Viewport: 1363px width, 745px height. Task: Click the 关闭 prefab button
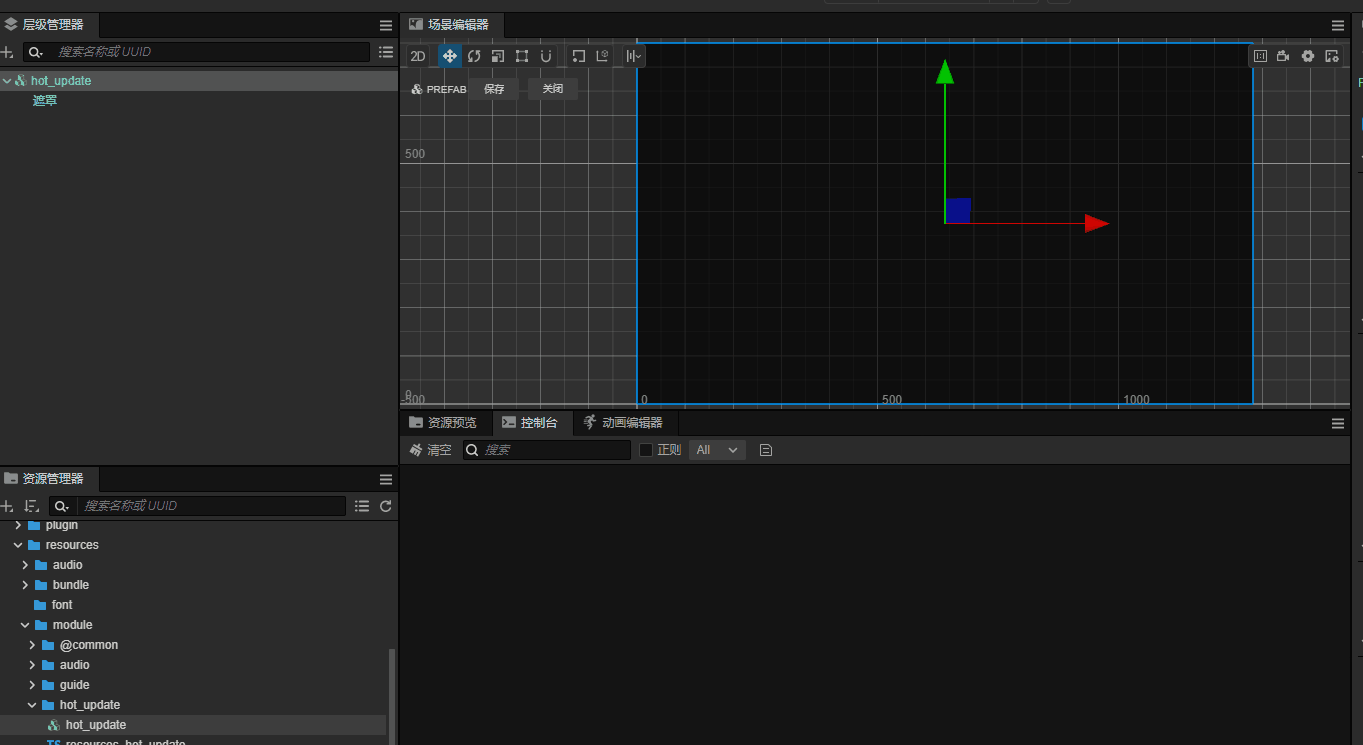click(x=553, y=89)
